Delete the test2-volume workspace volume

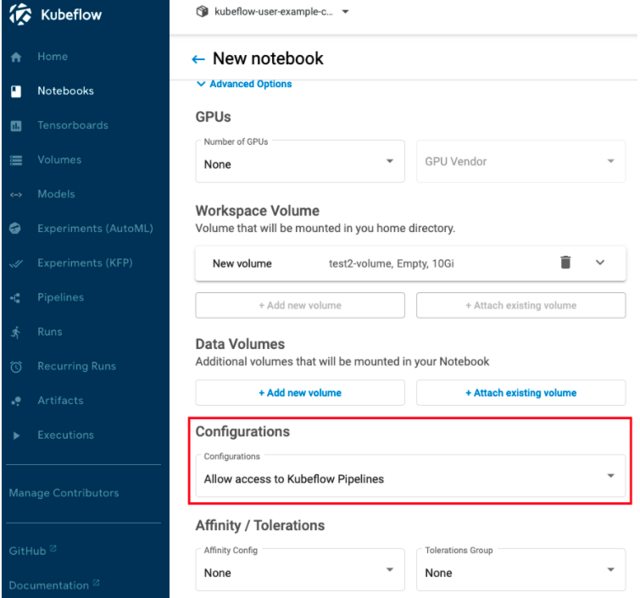point(565,263)
